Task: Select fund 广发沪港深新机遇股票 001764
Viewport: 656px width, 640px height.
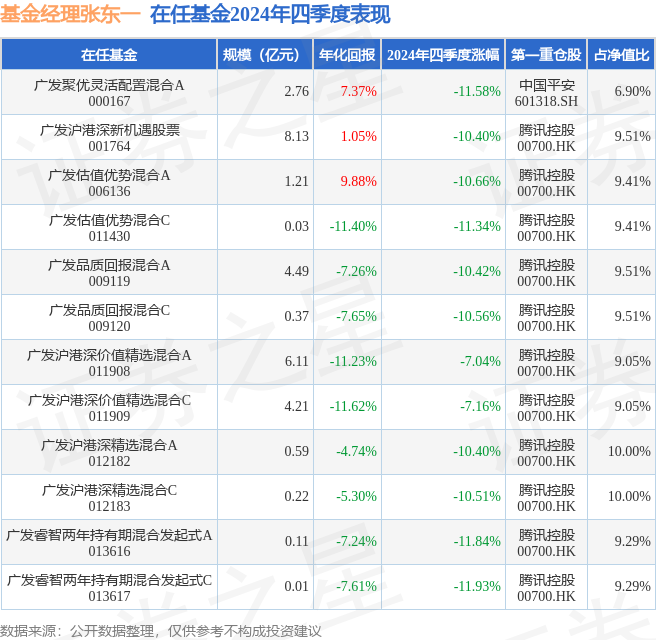Action: (109, 138)
